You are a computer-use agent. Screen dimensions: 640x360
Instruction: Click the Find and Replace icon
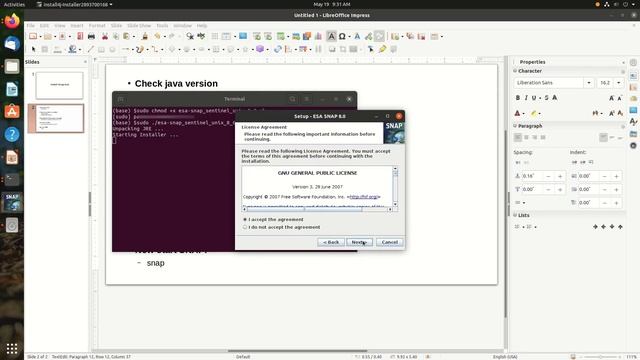point(190,36)
